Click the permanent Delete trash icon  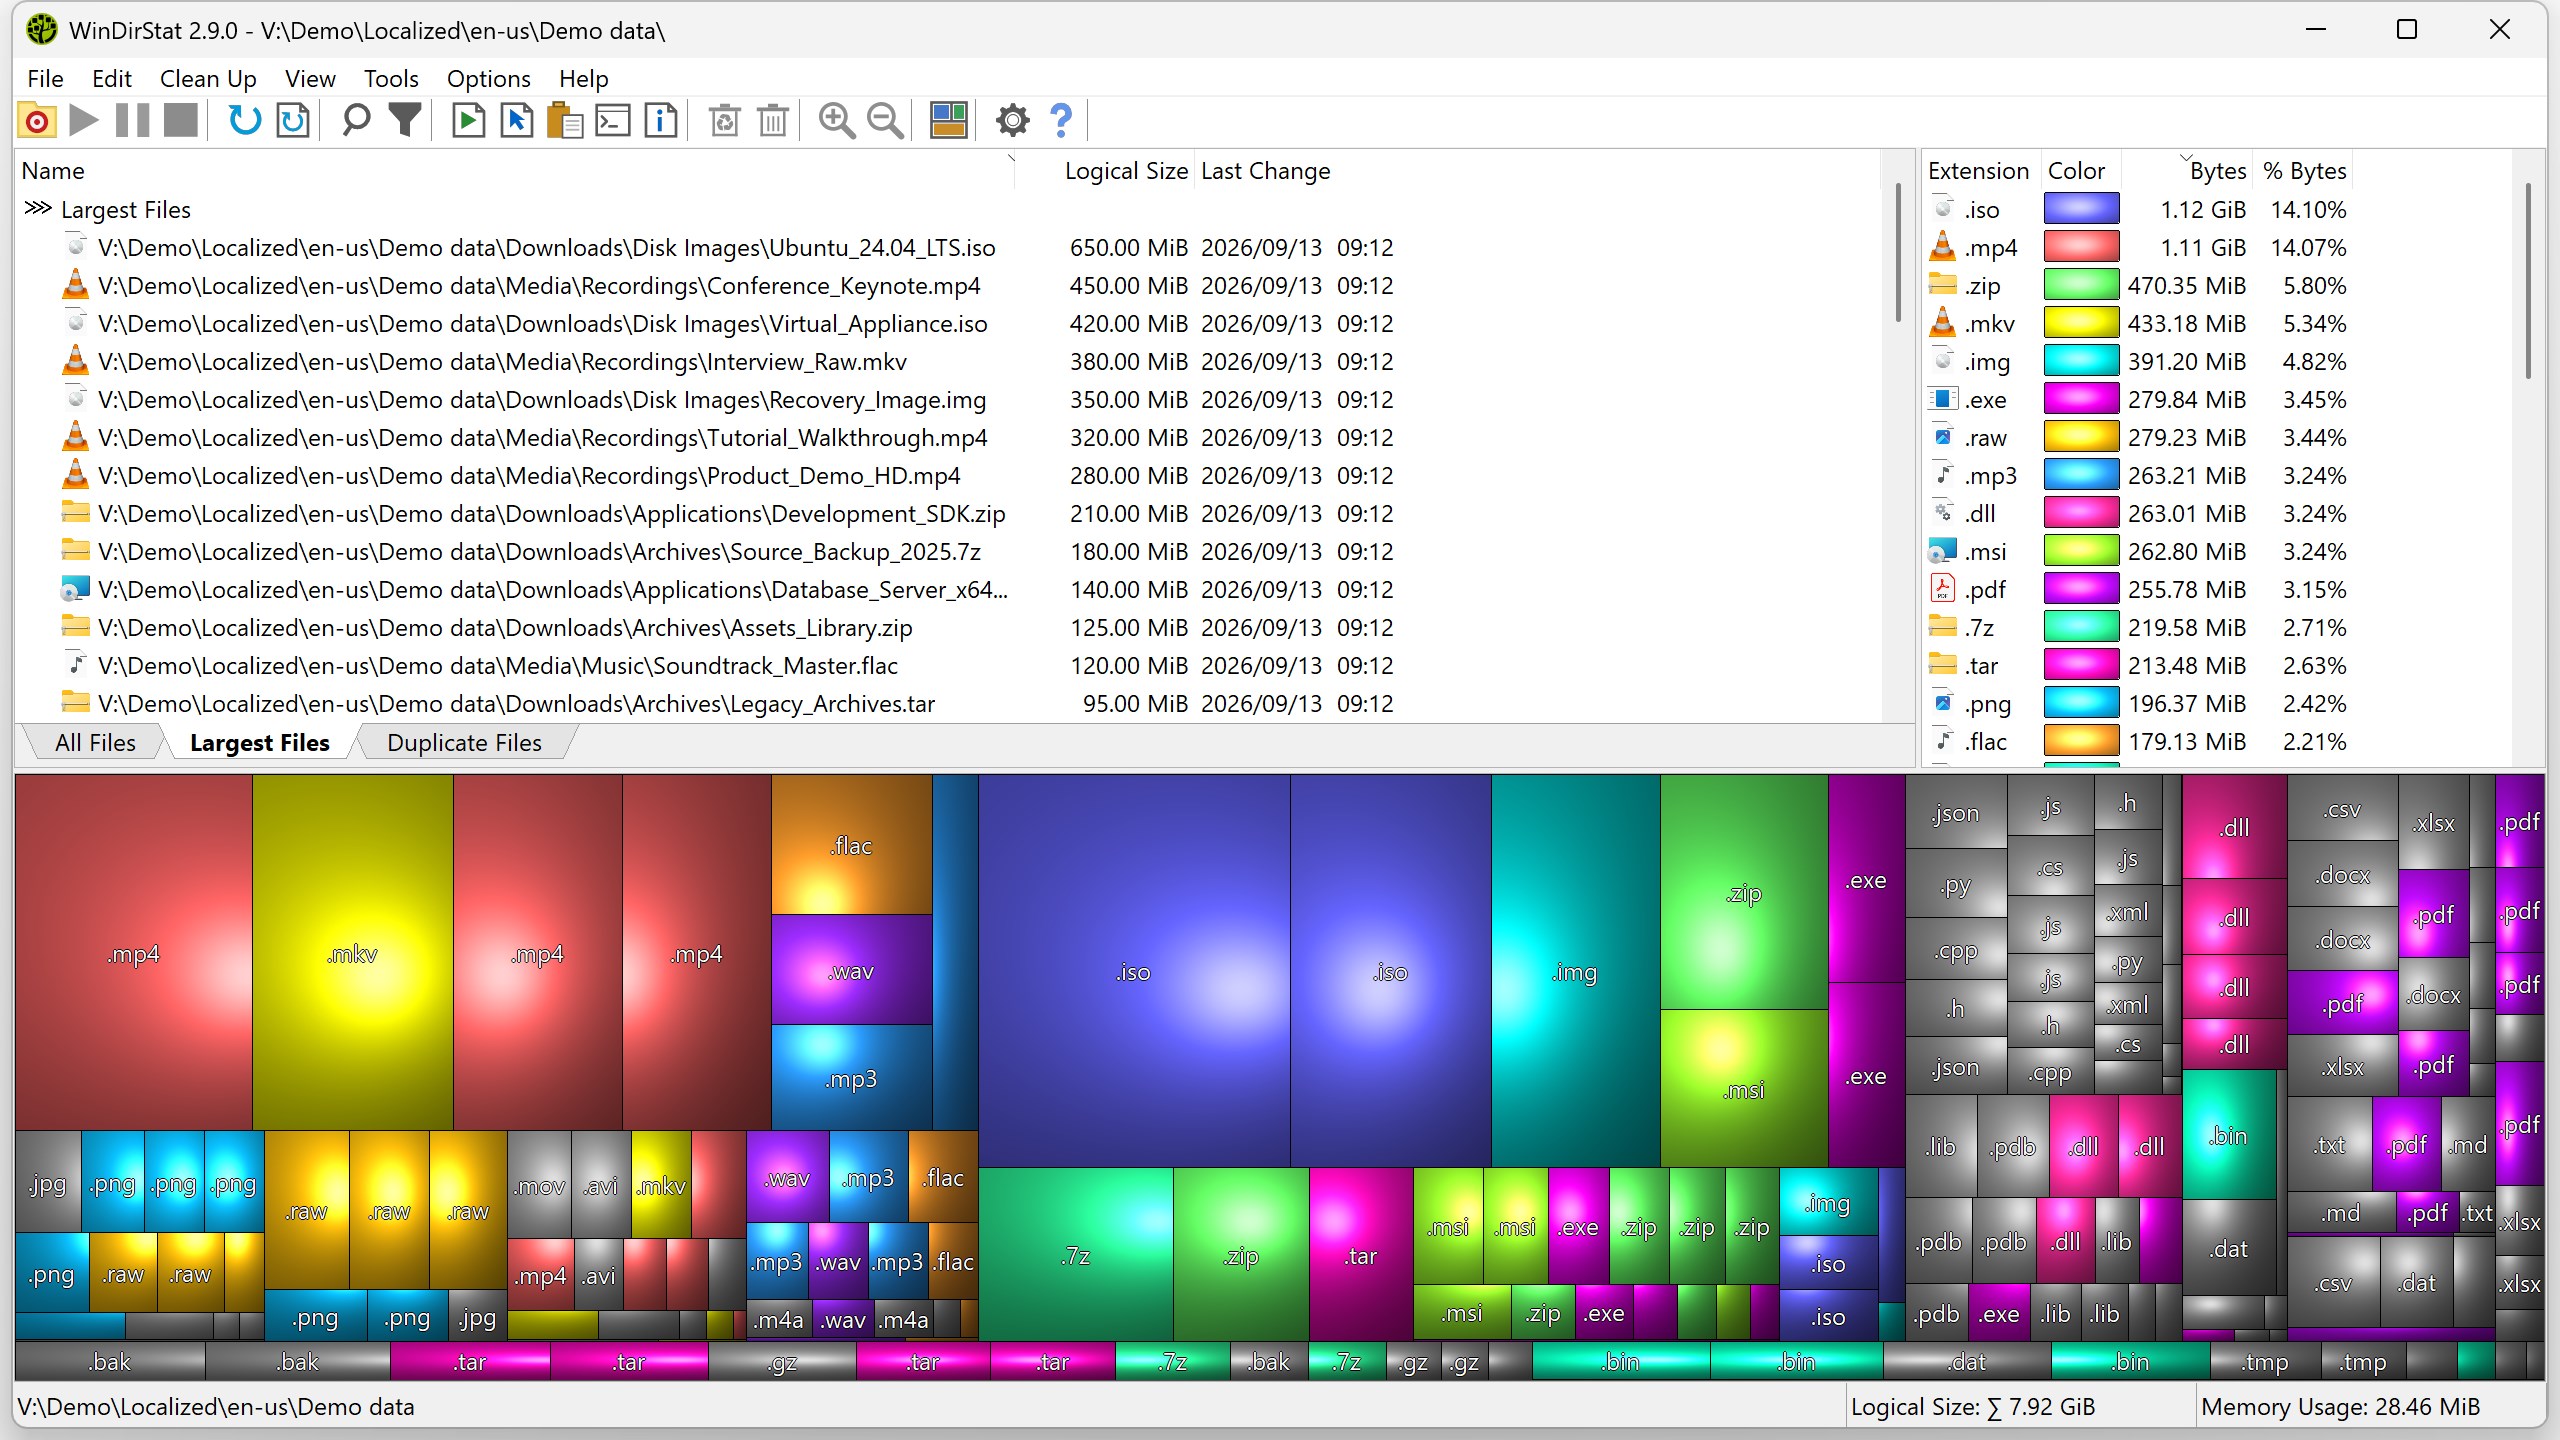[773, 121]
